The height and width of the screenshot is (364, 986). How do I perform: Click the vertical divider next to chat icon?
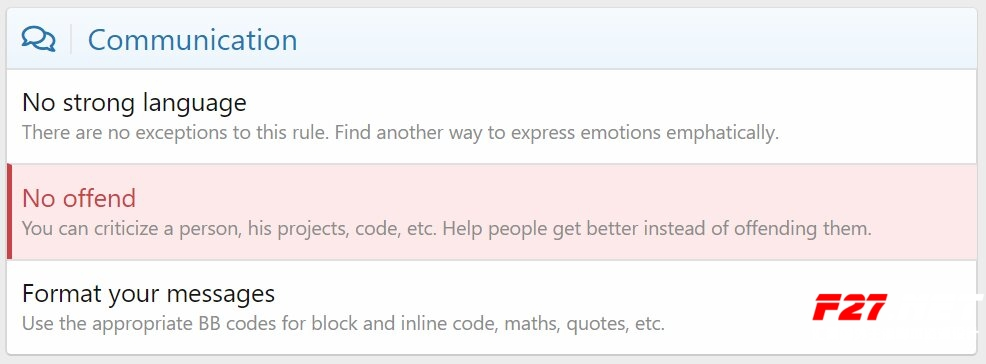[x=71, y=39]
